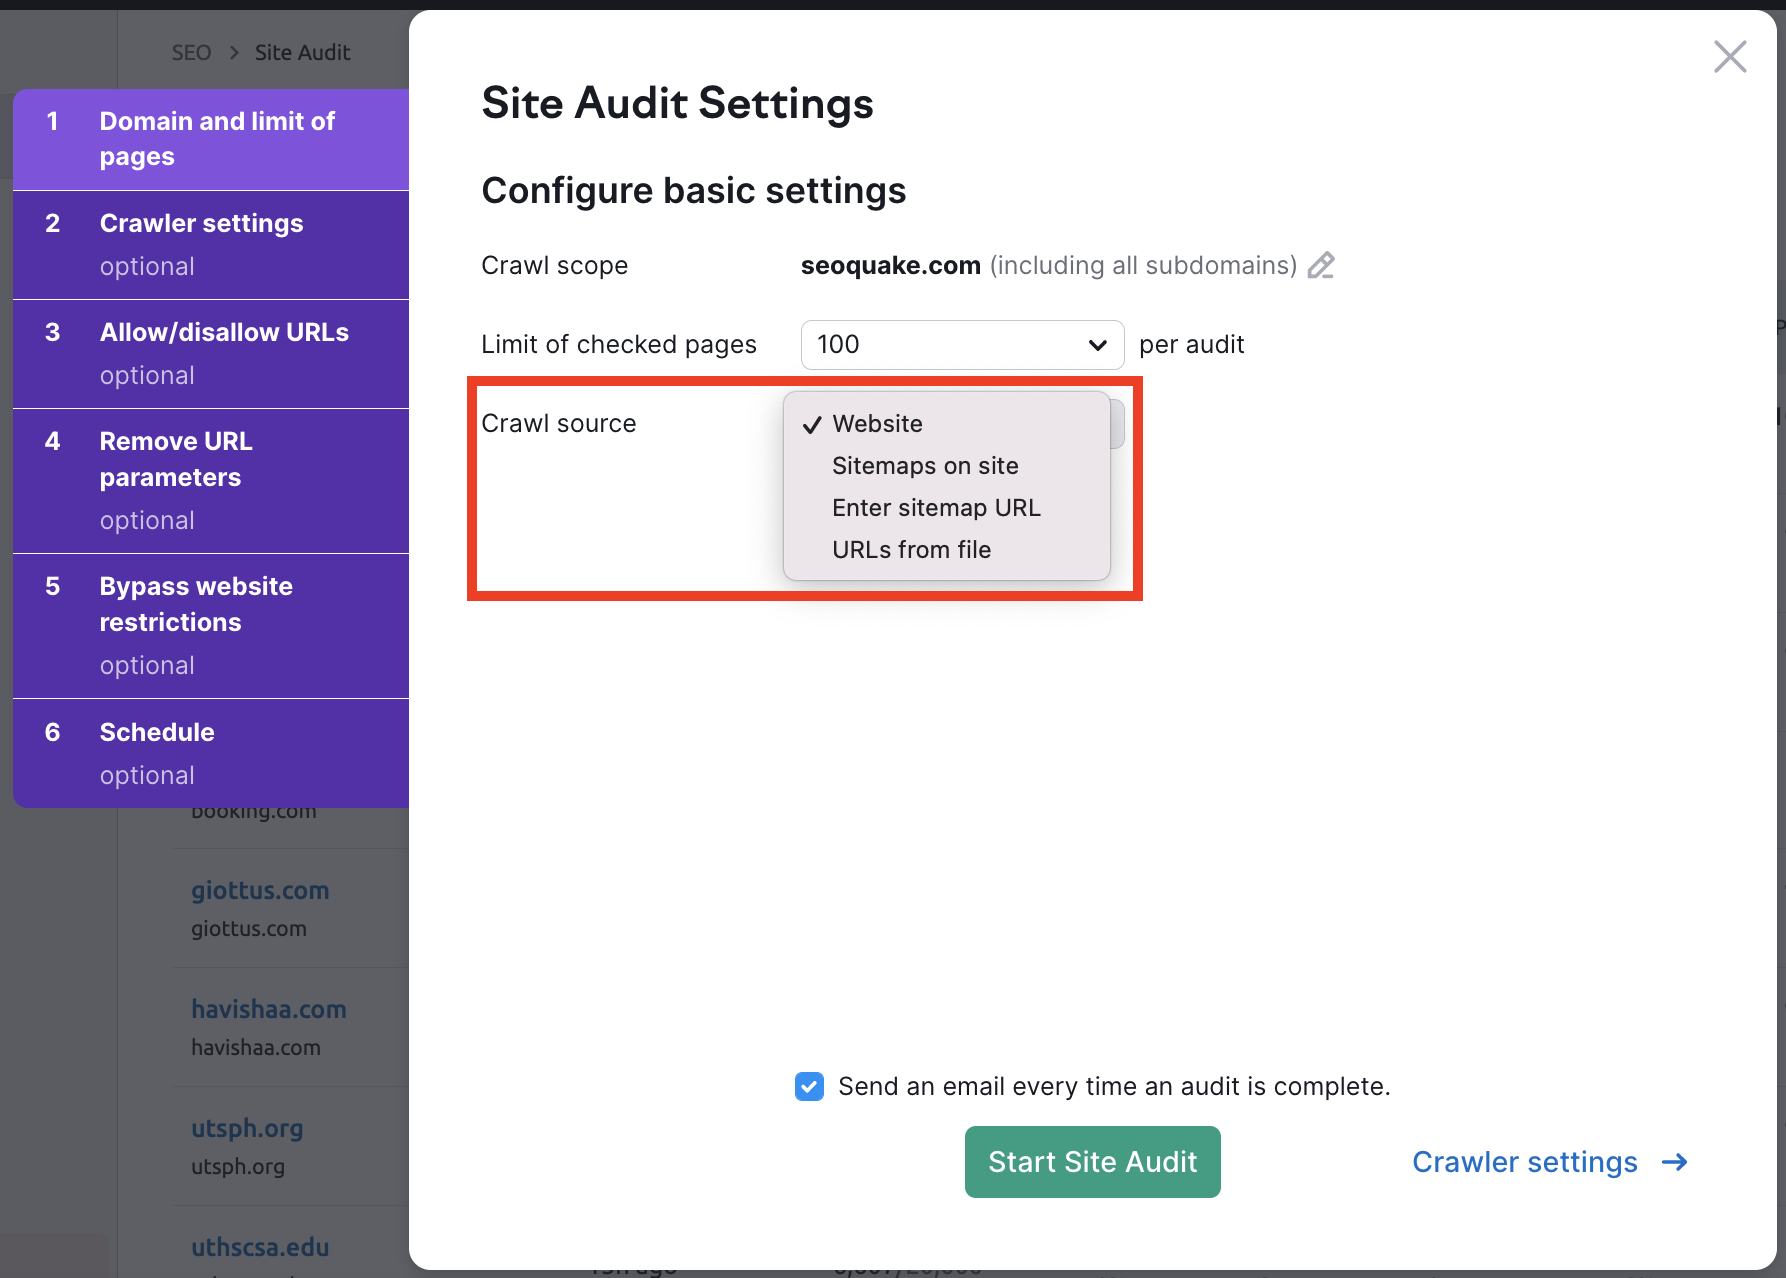Close the Site Audit Settings dialog
This screenshot has width=1786, height=1278.
(1730, 57)
